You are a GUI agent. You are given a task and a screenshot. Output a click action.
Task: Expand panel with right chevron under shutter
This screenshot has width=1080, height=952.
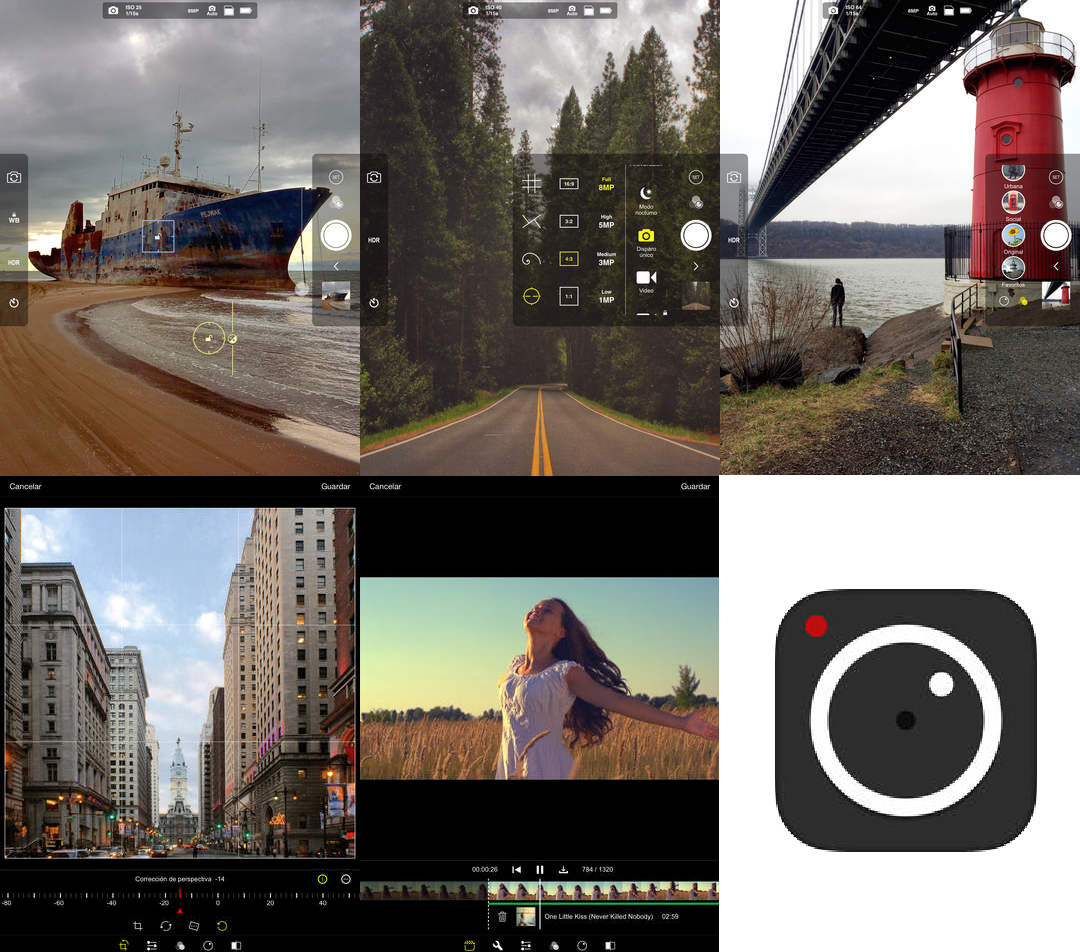tap(696, 266)
